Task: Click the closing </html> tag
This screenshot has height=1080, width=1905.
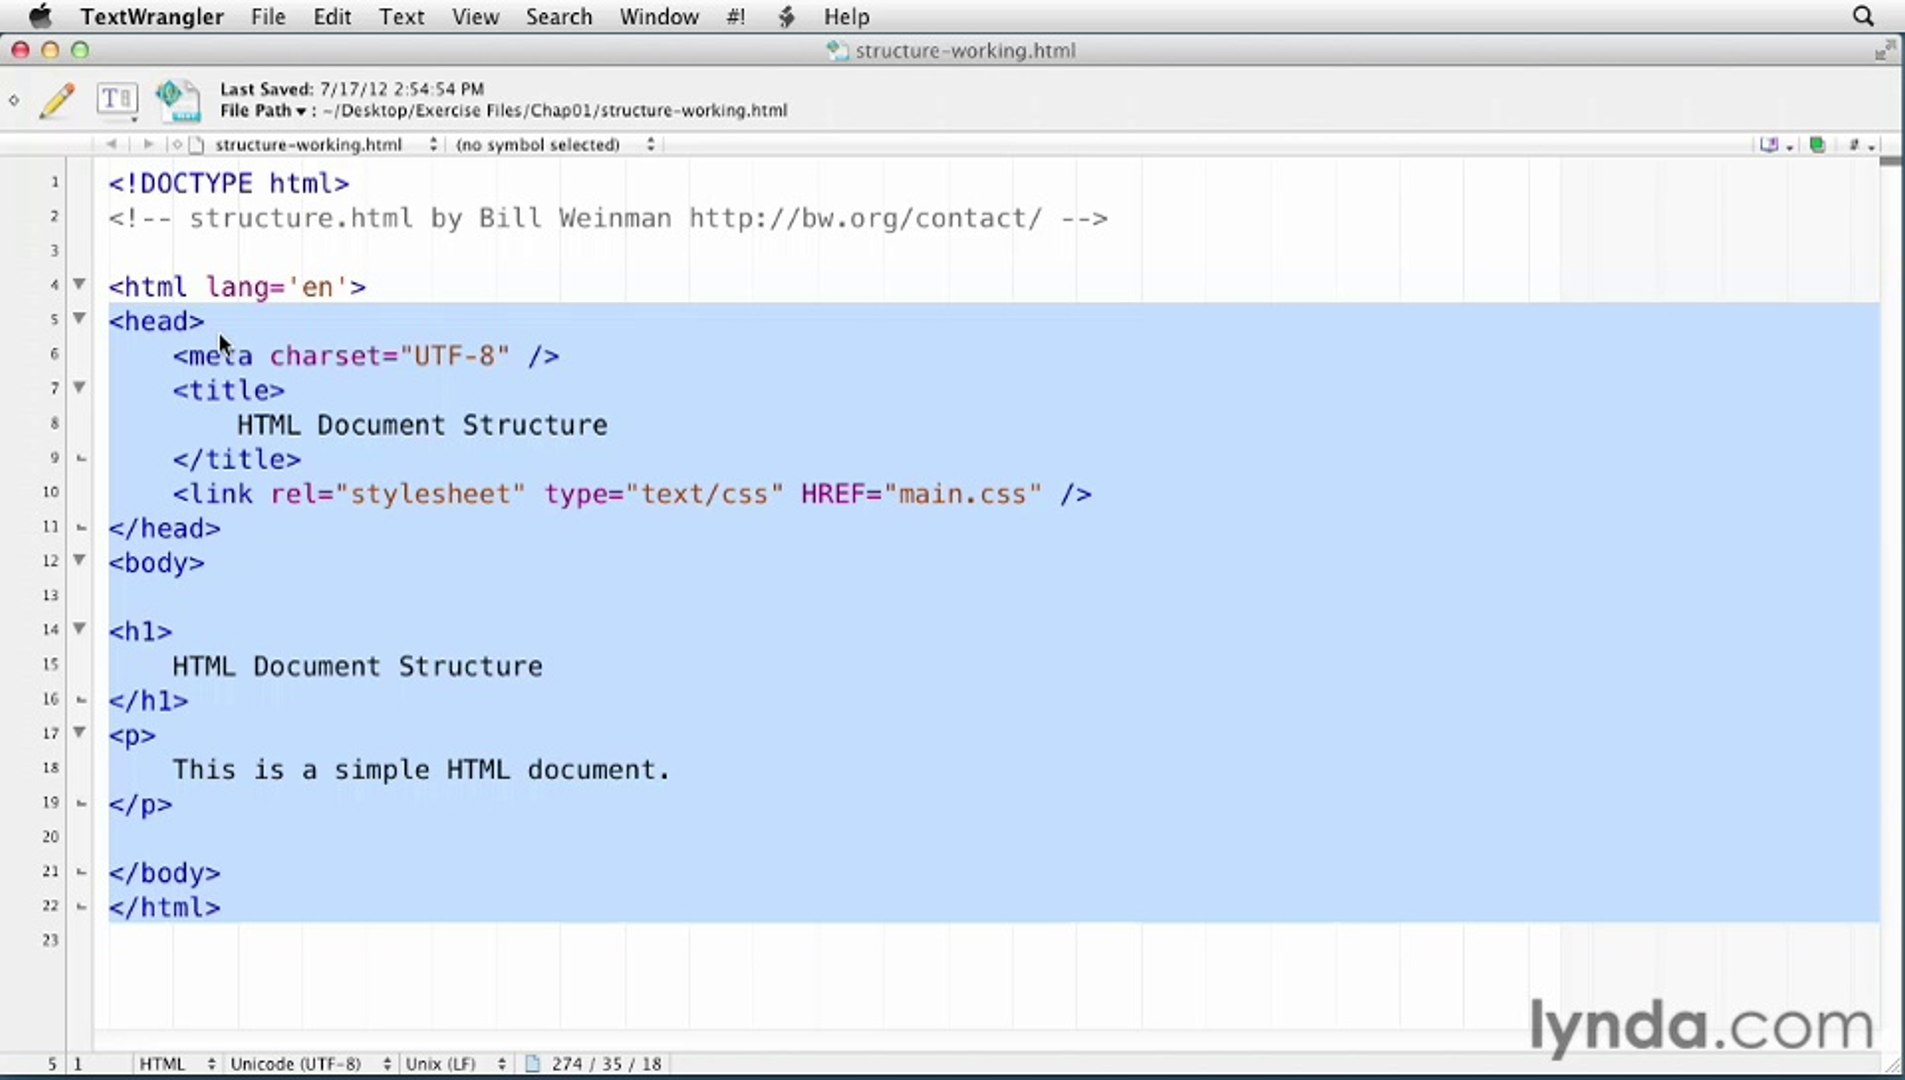Action: (164, 908)
